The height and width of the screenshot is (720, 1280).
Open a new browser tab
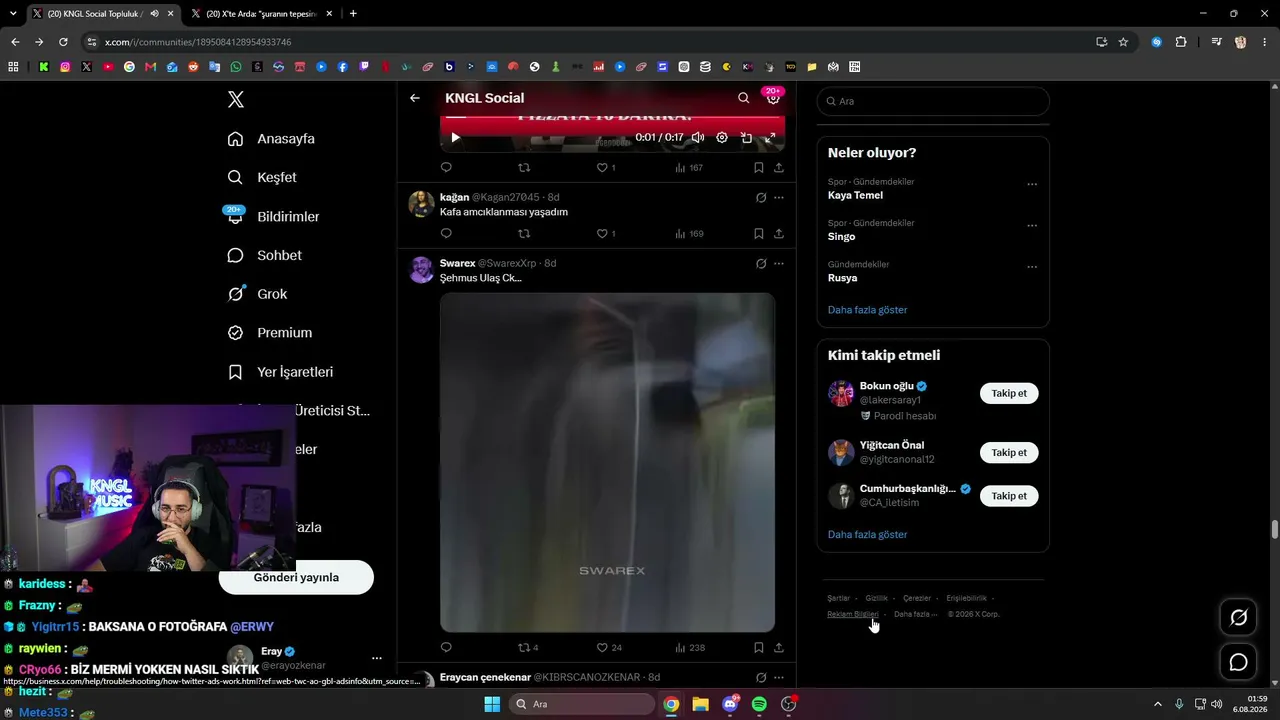click(x=353, y=14)
